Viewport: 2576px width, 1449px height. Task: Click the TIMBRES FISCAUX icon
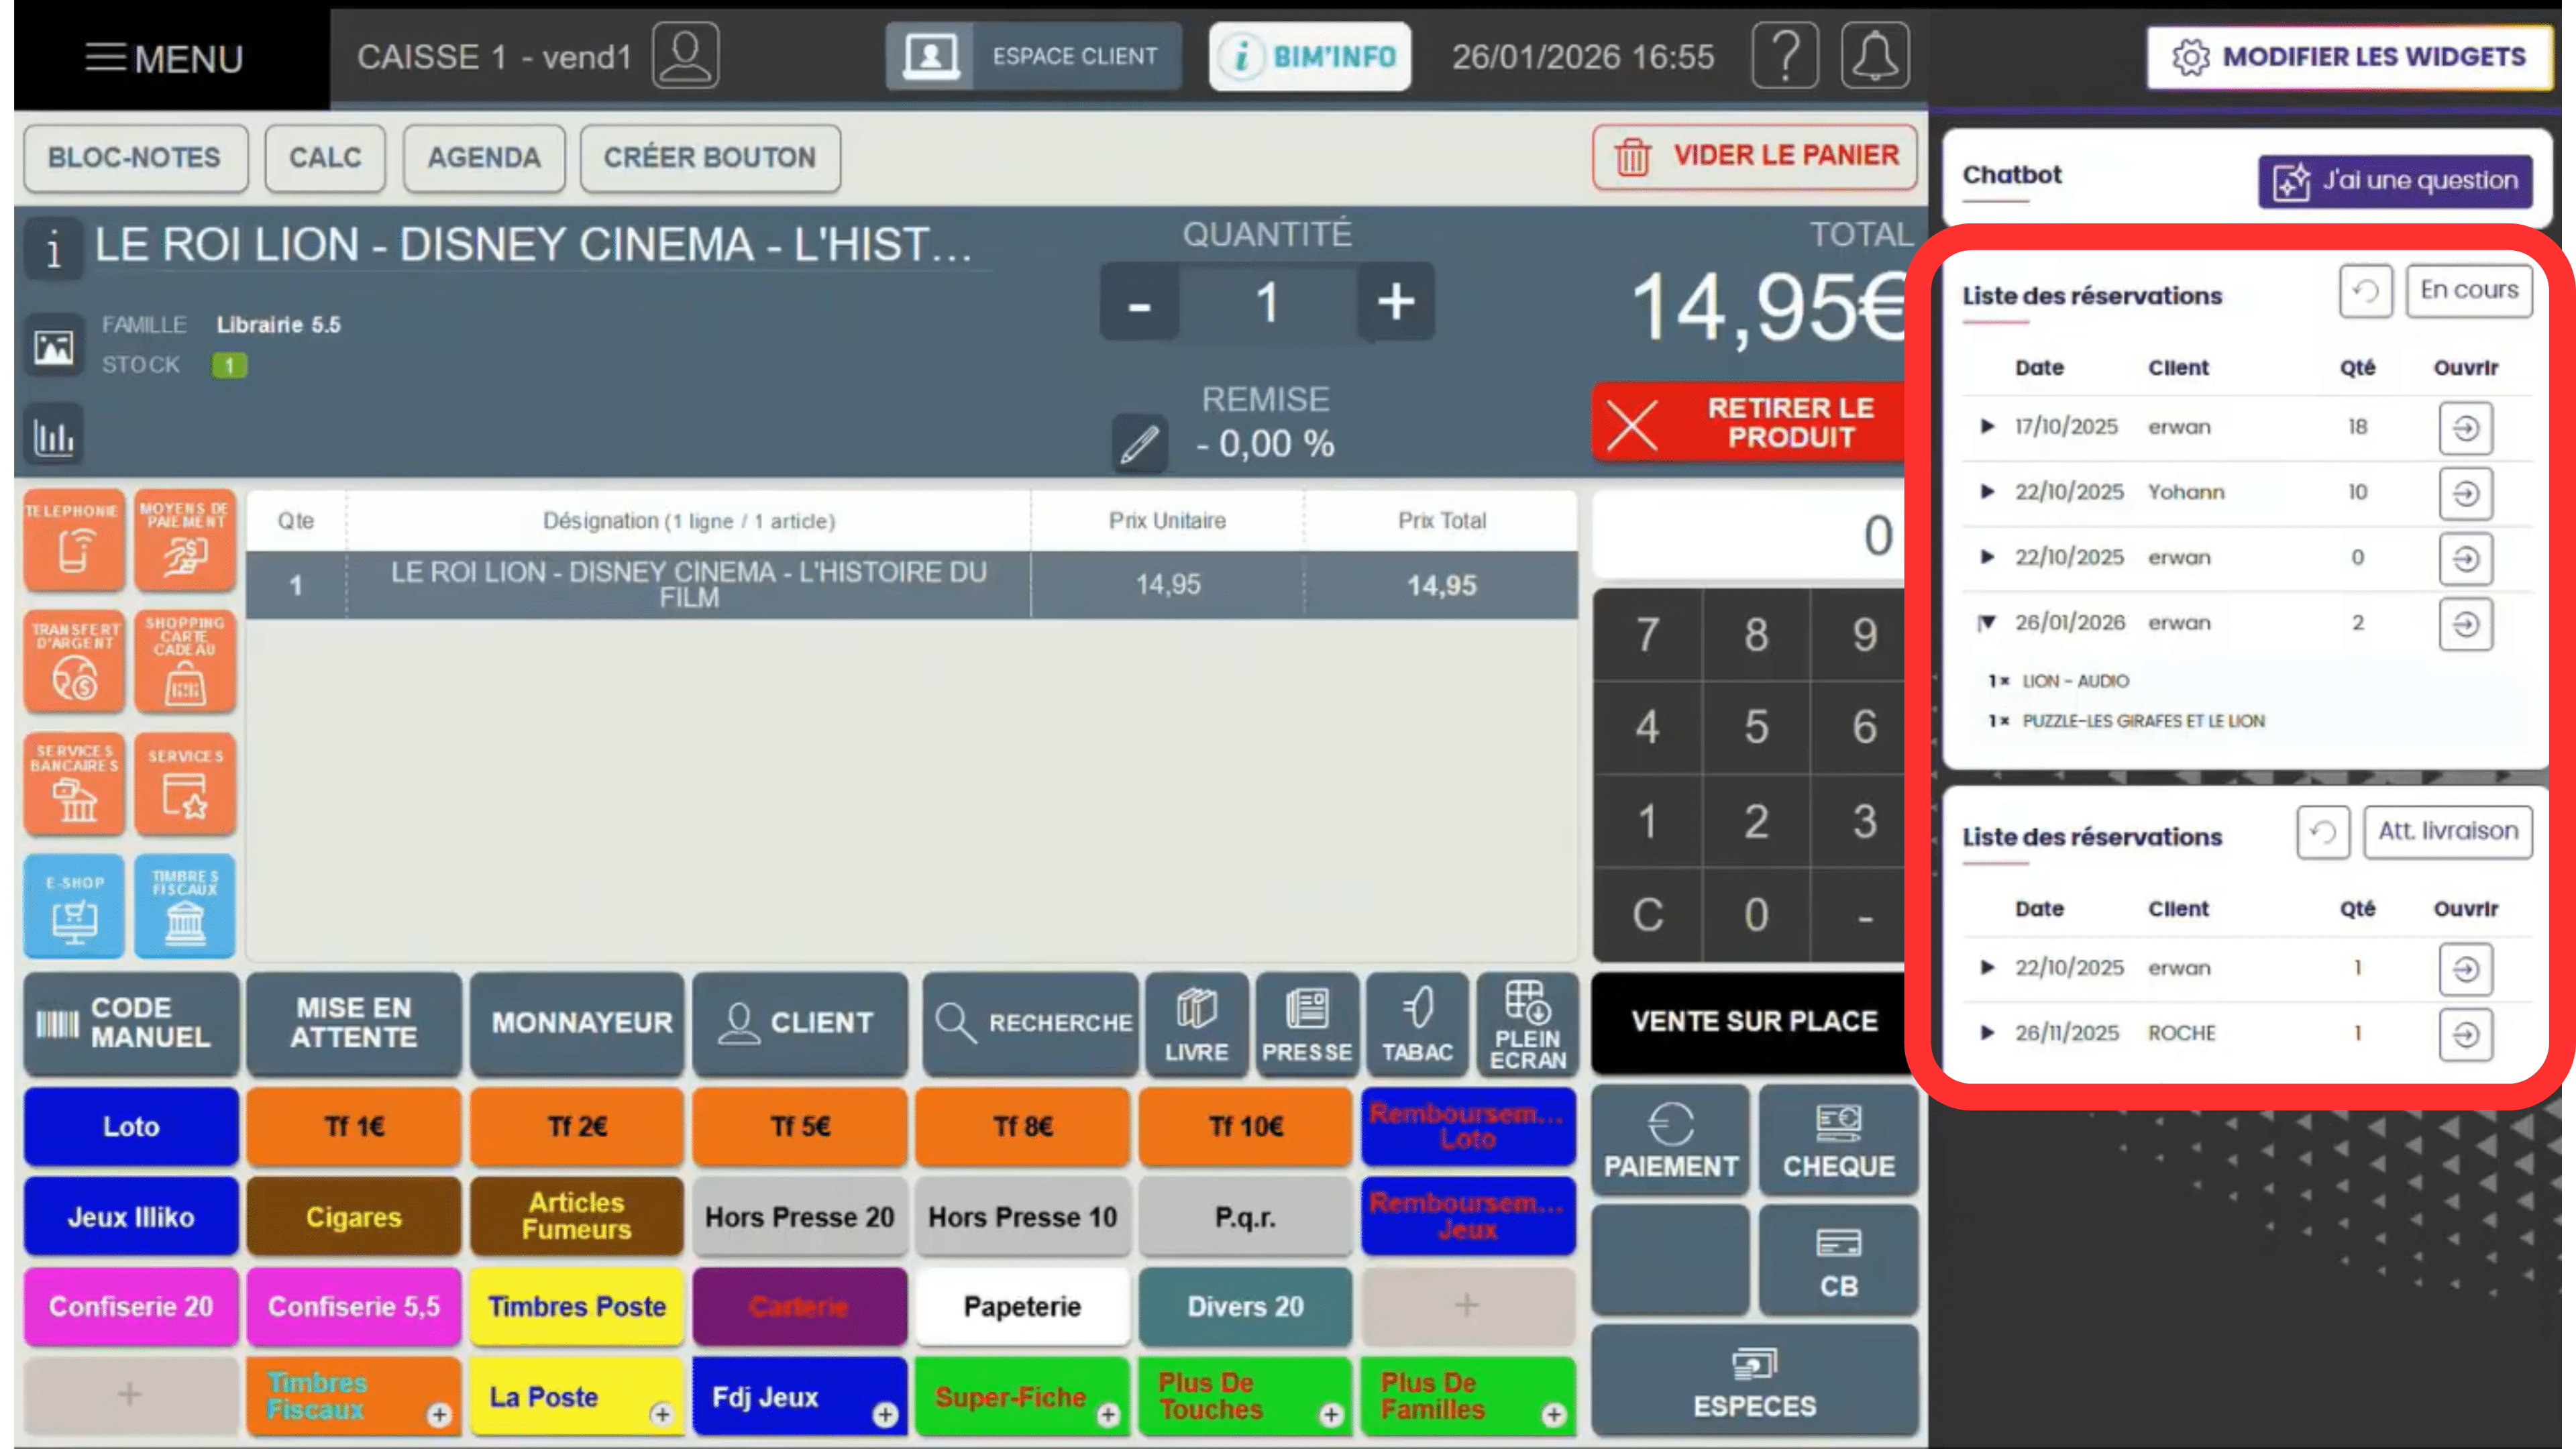click(x=184, y=906)
